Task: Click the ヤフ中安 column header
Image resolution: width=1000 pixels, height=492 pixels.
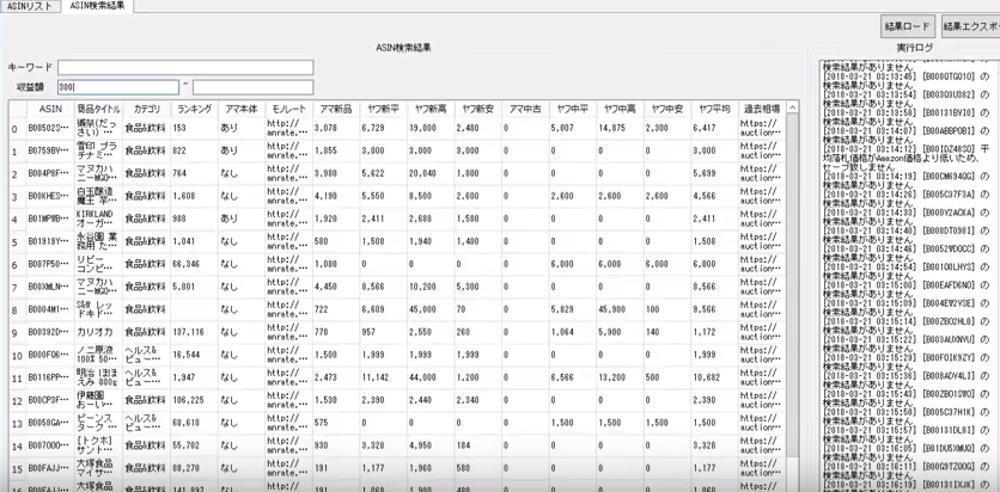Action: click(668, 108)
